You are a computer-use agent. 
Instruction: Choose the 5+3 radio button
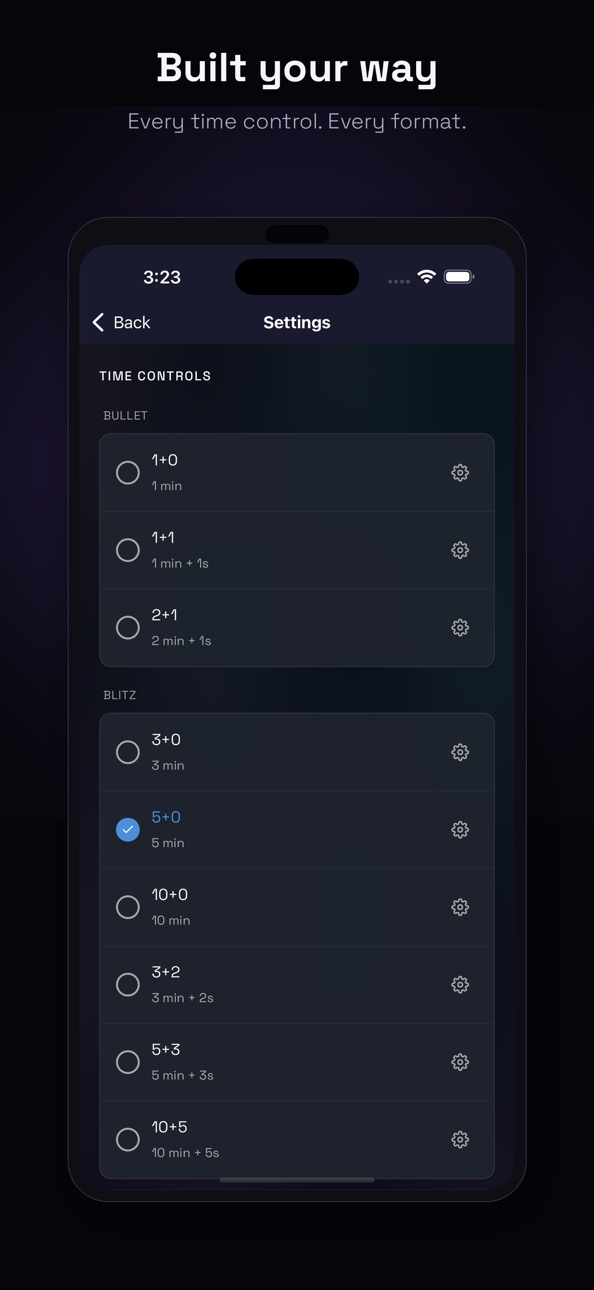click(128, 1062)
